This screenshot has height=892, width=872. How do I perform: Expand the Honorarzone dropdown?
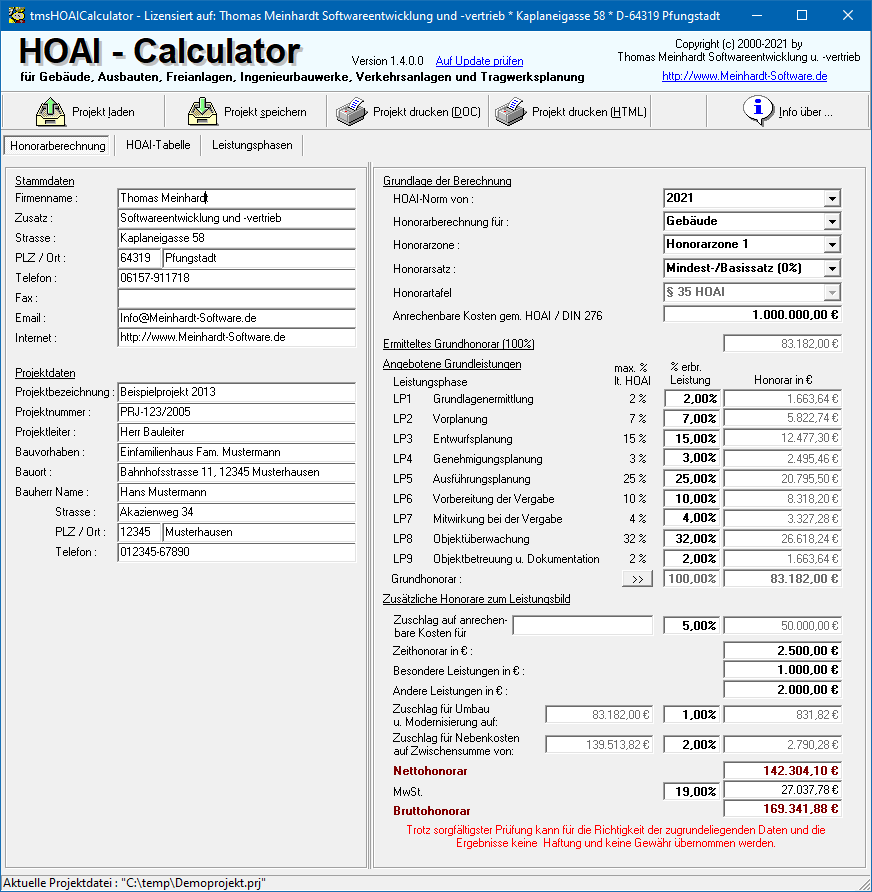click(832, 244)
